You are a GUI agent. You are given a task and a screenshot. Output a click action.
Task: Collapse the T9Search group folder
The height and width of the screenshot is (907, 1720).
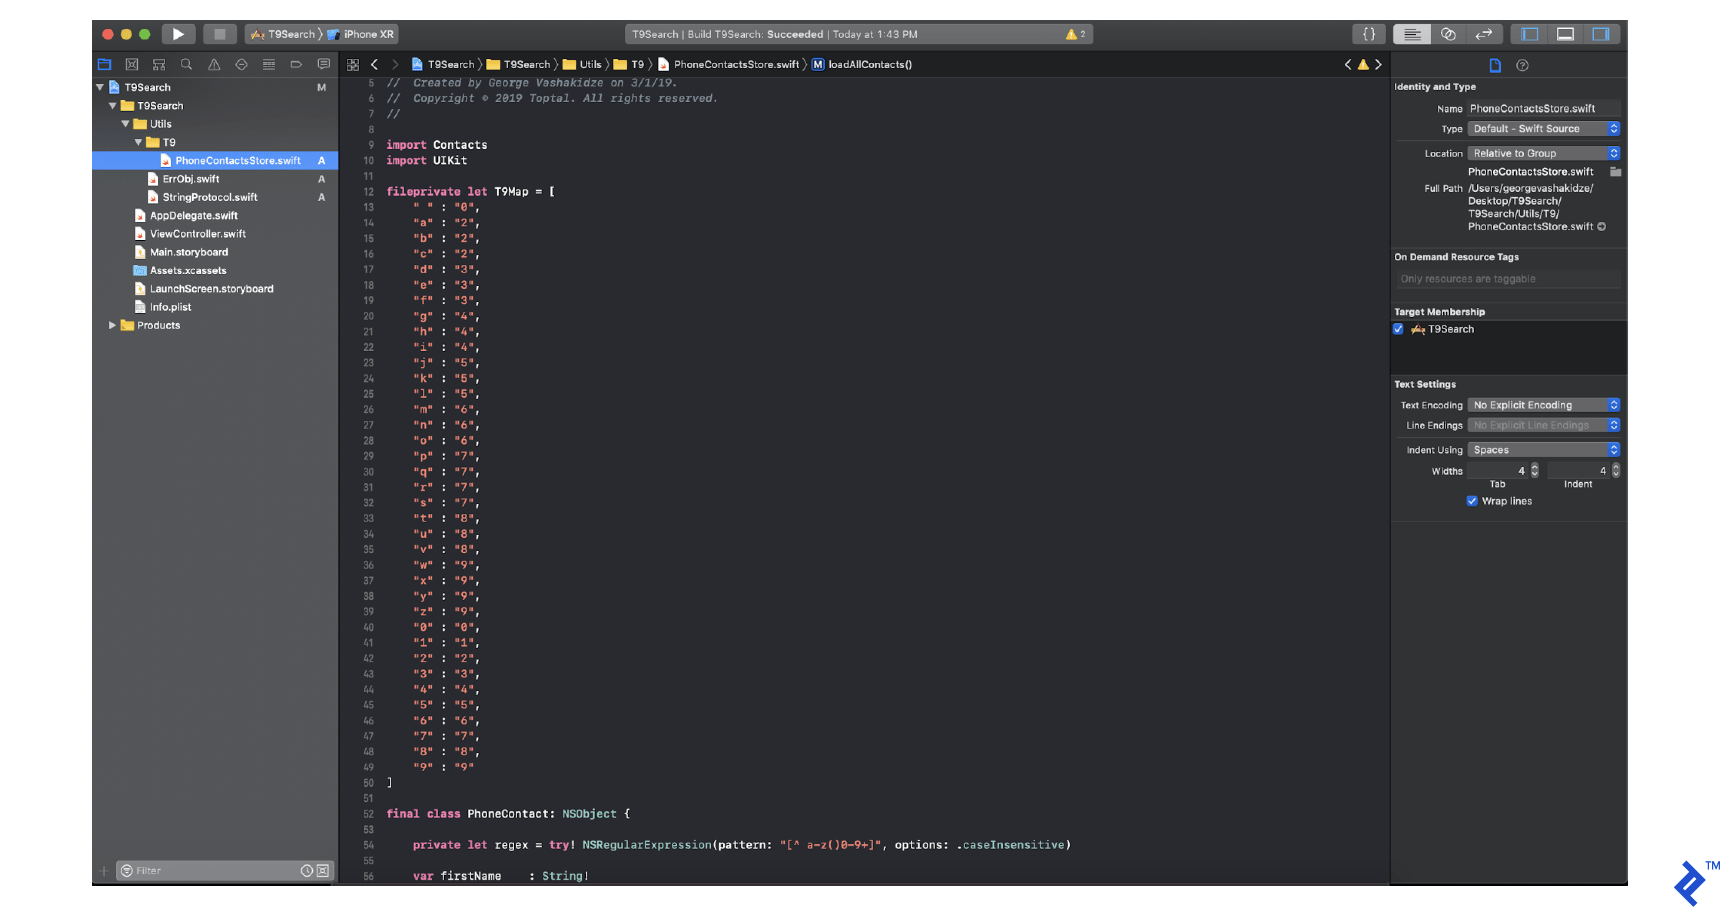113,105
